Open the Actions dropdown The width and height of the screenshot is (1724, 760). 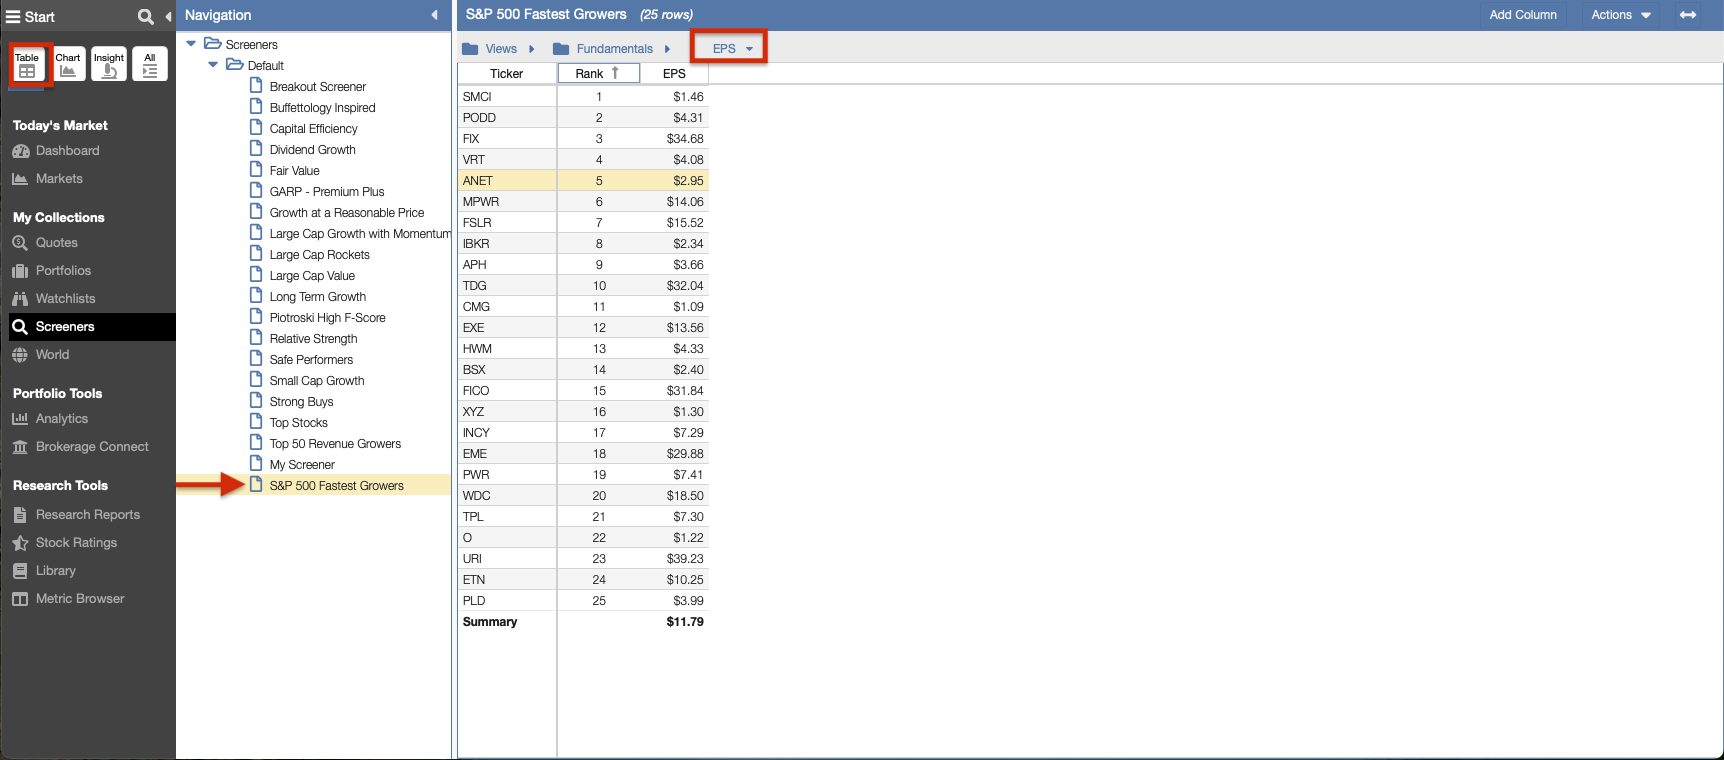pyautogui.click(x=1621, y=15)
